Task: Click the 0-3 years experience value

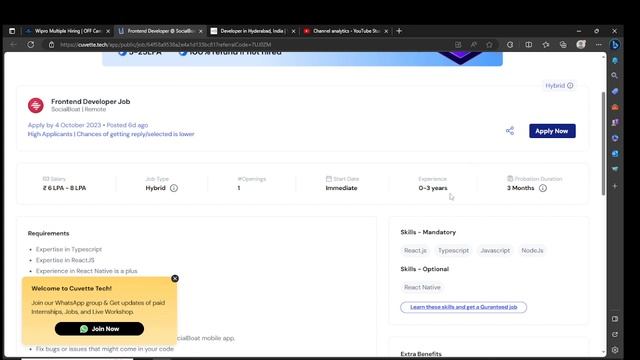Action: coord(433,188)
